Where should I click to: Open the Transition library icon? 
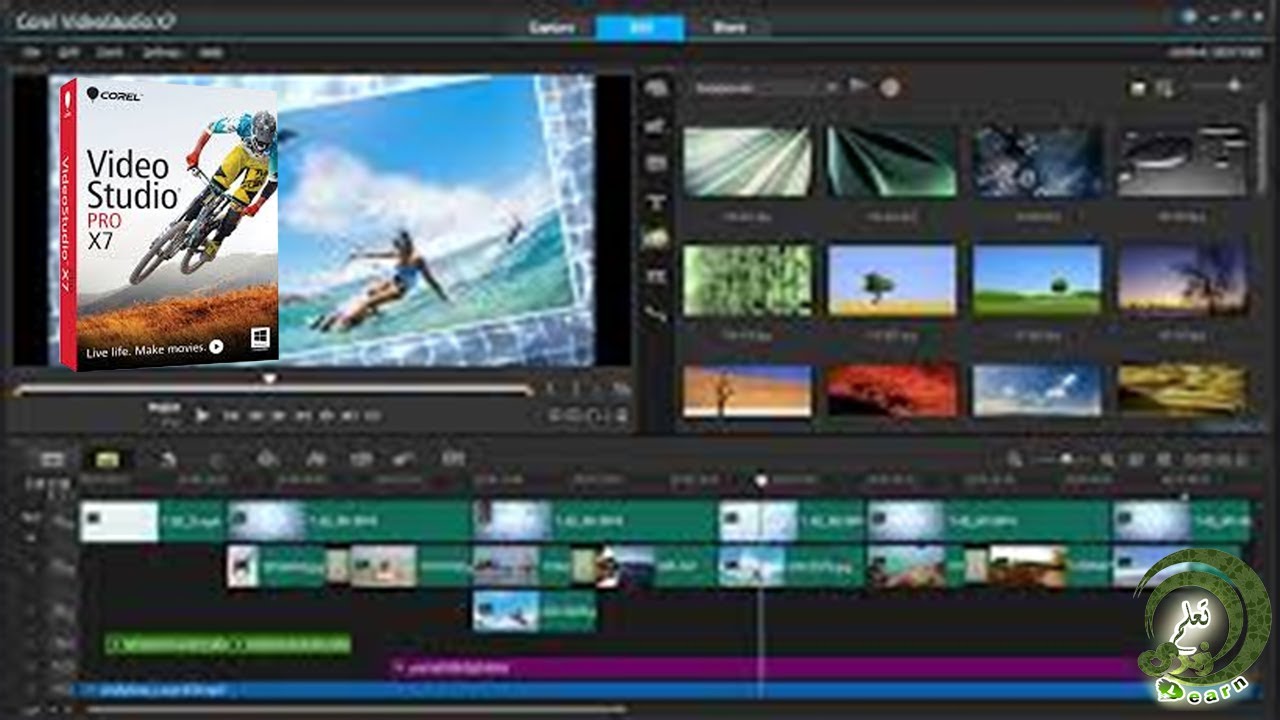(x=657, y=163)
